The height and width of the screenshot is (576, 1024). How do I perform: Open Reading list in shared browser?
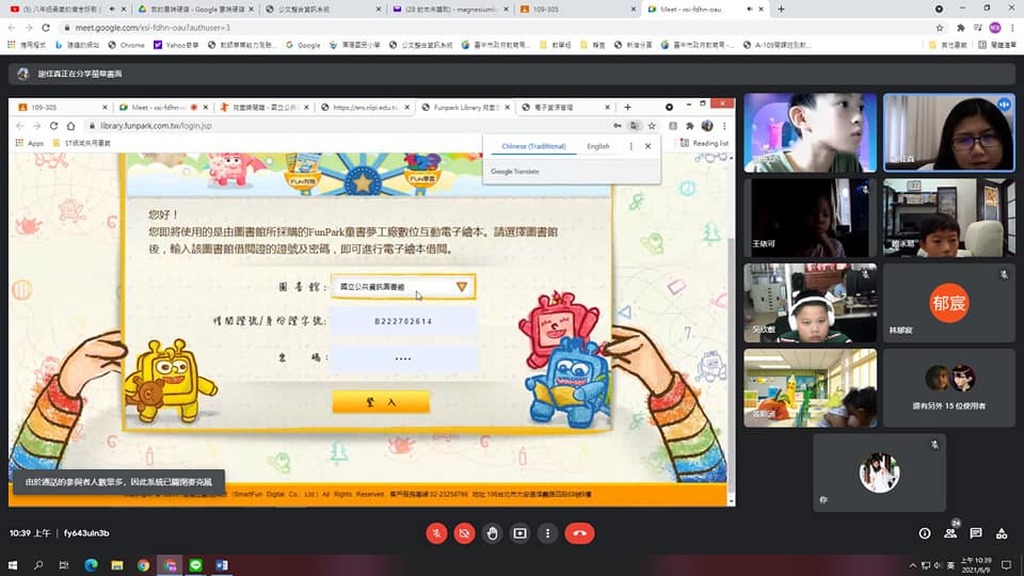click(705, 143)
